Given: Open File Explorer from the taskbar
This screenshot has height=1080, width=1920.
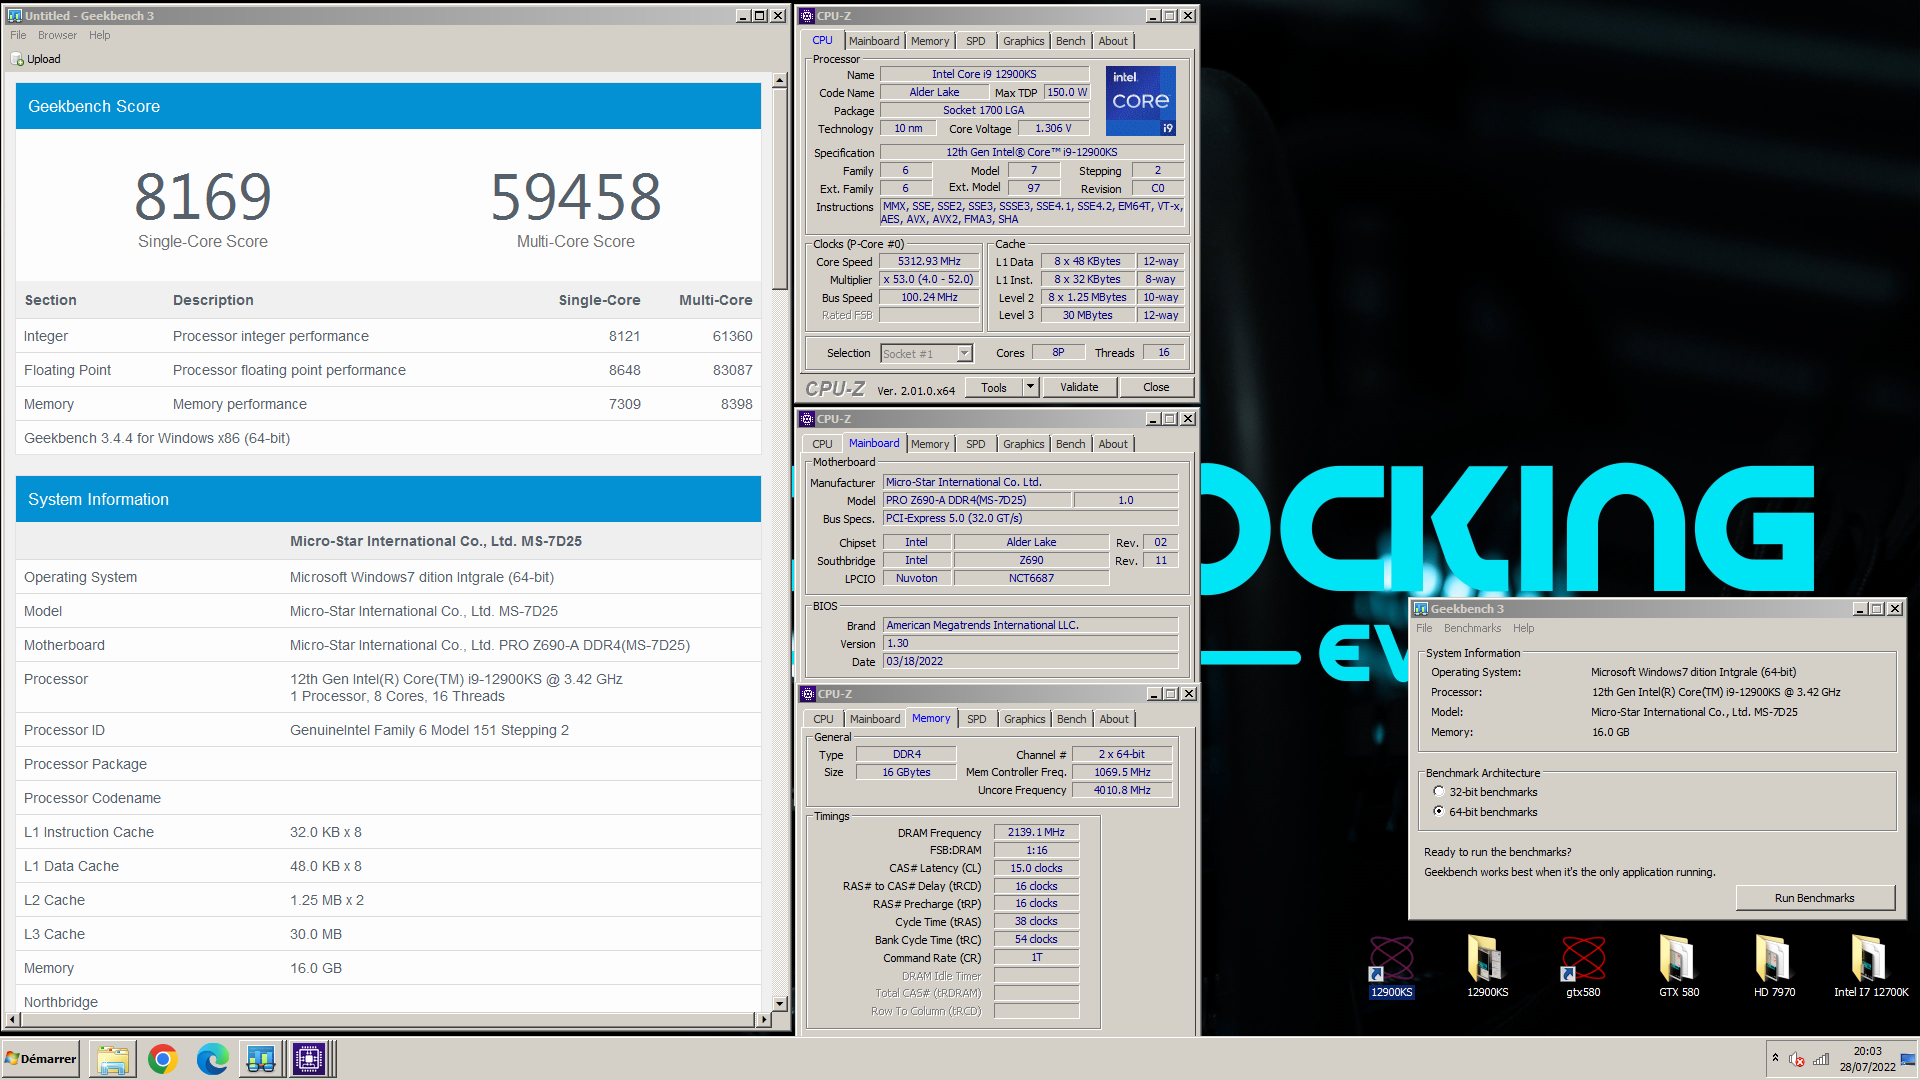Looking at the screenshot, I should 113,1059.
